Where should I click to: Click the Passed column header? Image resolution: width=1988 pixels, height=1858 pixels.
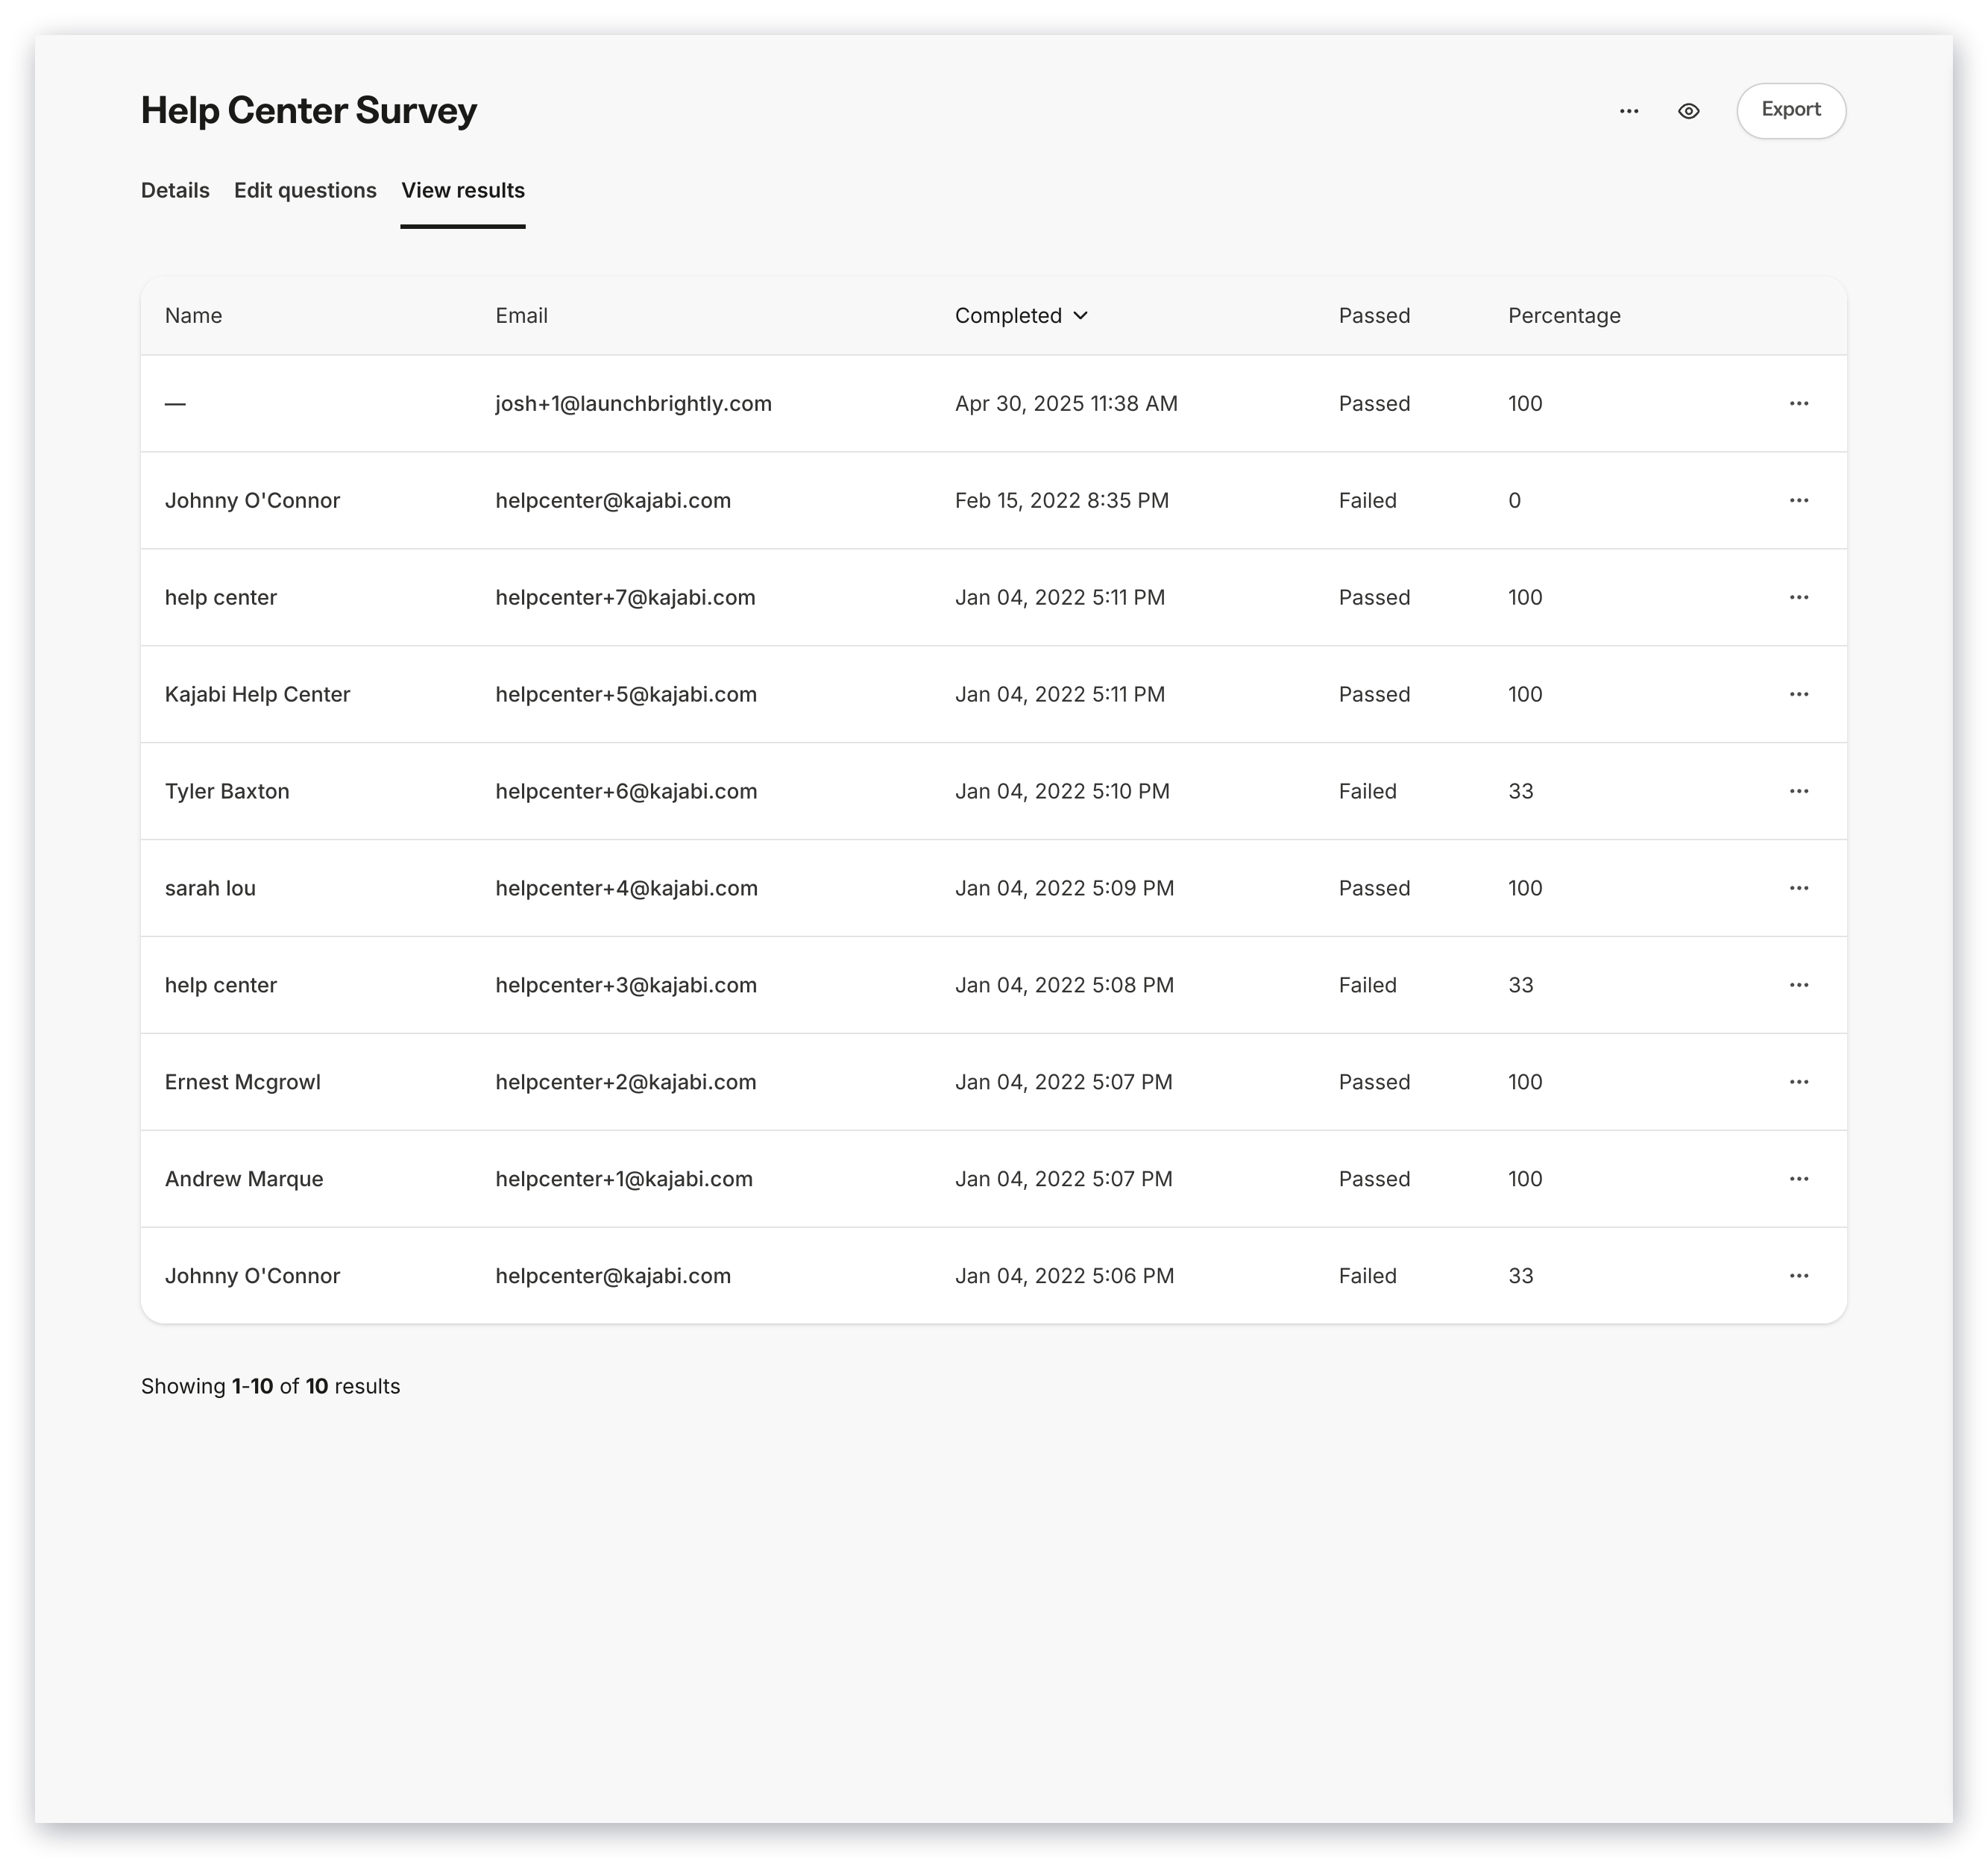pyautogui.click(x=1374, y=315)
